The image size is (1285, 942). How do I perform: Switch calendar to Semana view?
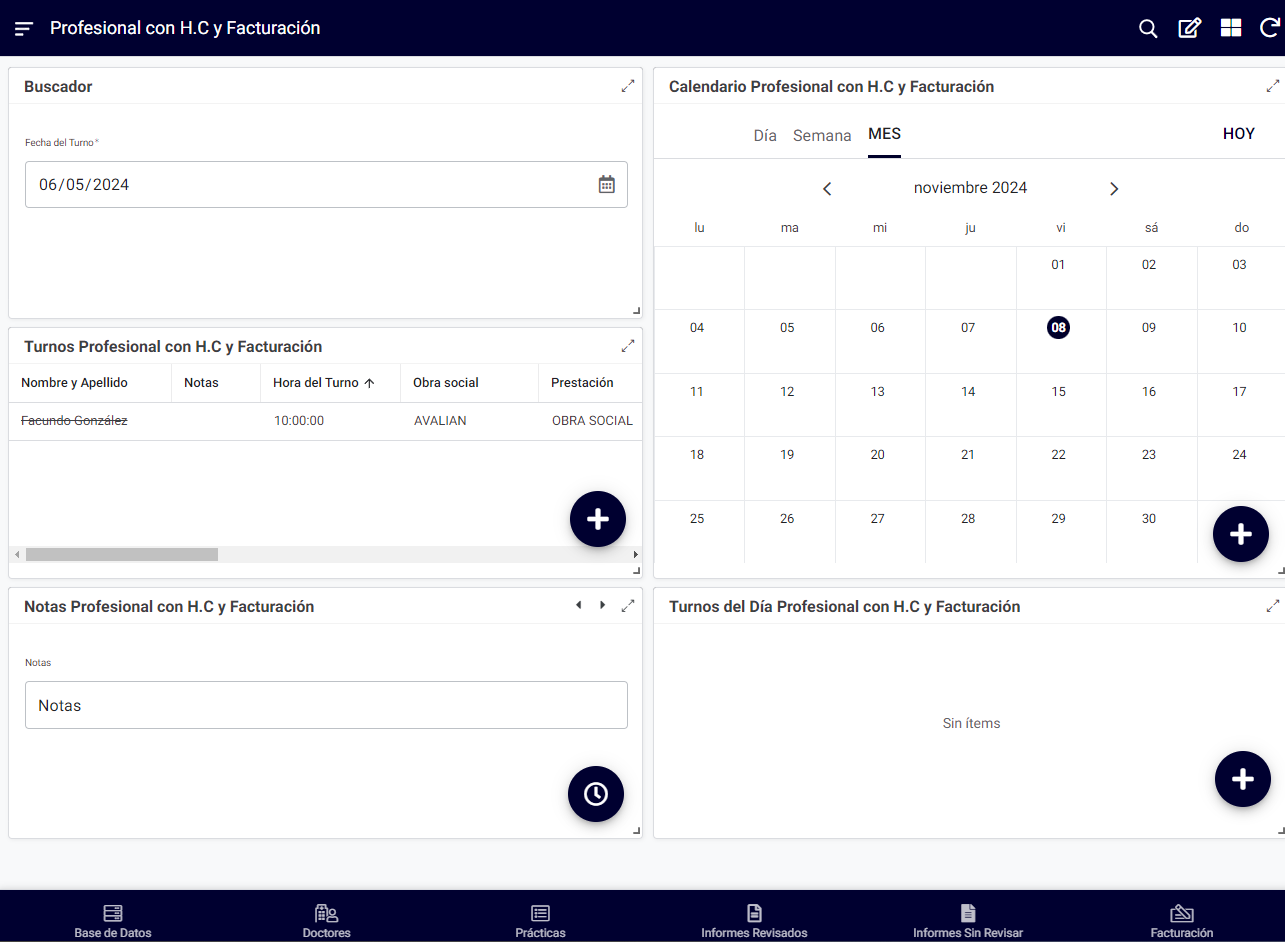(822, 135)
